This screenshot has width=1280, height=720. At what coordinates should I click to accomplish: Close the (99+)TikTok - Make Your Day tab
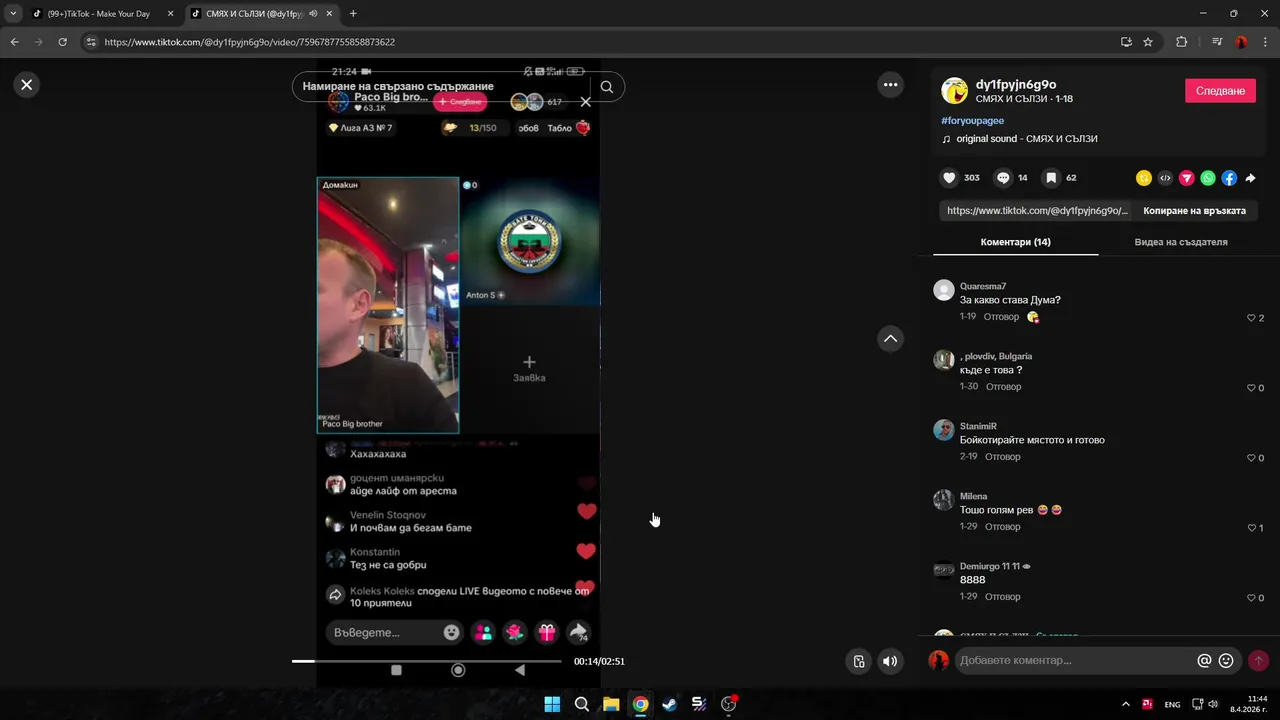(x=170, y=14)
